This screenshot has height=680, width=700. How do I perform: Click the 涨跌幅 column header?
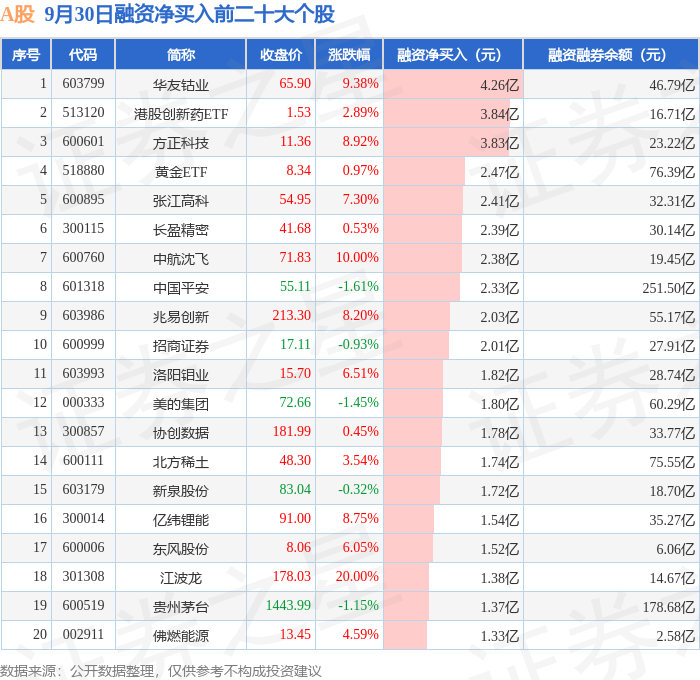[349, 54]
